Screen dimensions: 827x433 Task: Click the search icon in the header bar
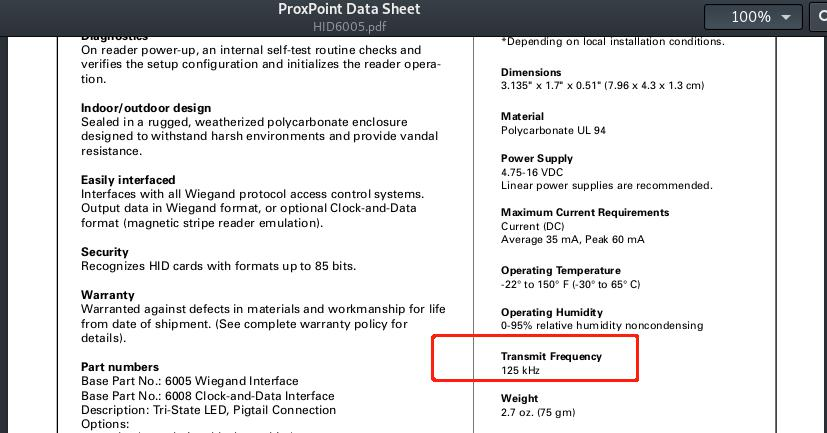click(x=819, y=17)
